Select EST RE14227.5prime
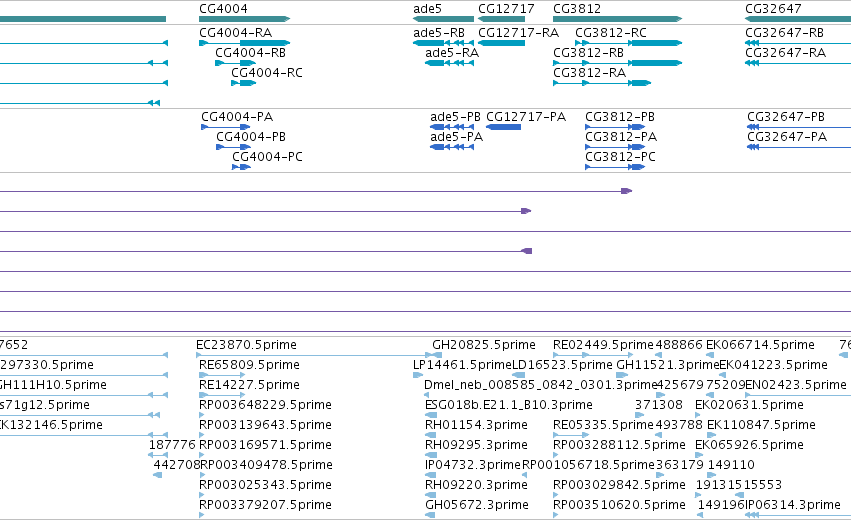This screenshot has width=851, height=520. (x=249, y=385)
